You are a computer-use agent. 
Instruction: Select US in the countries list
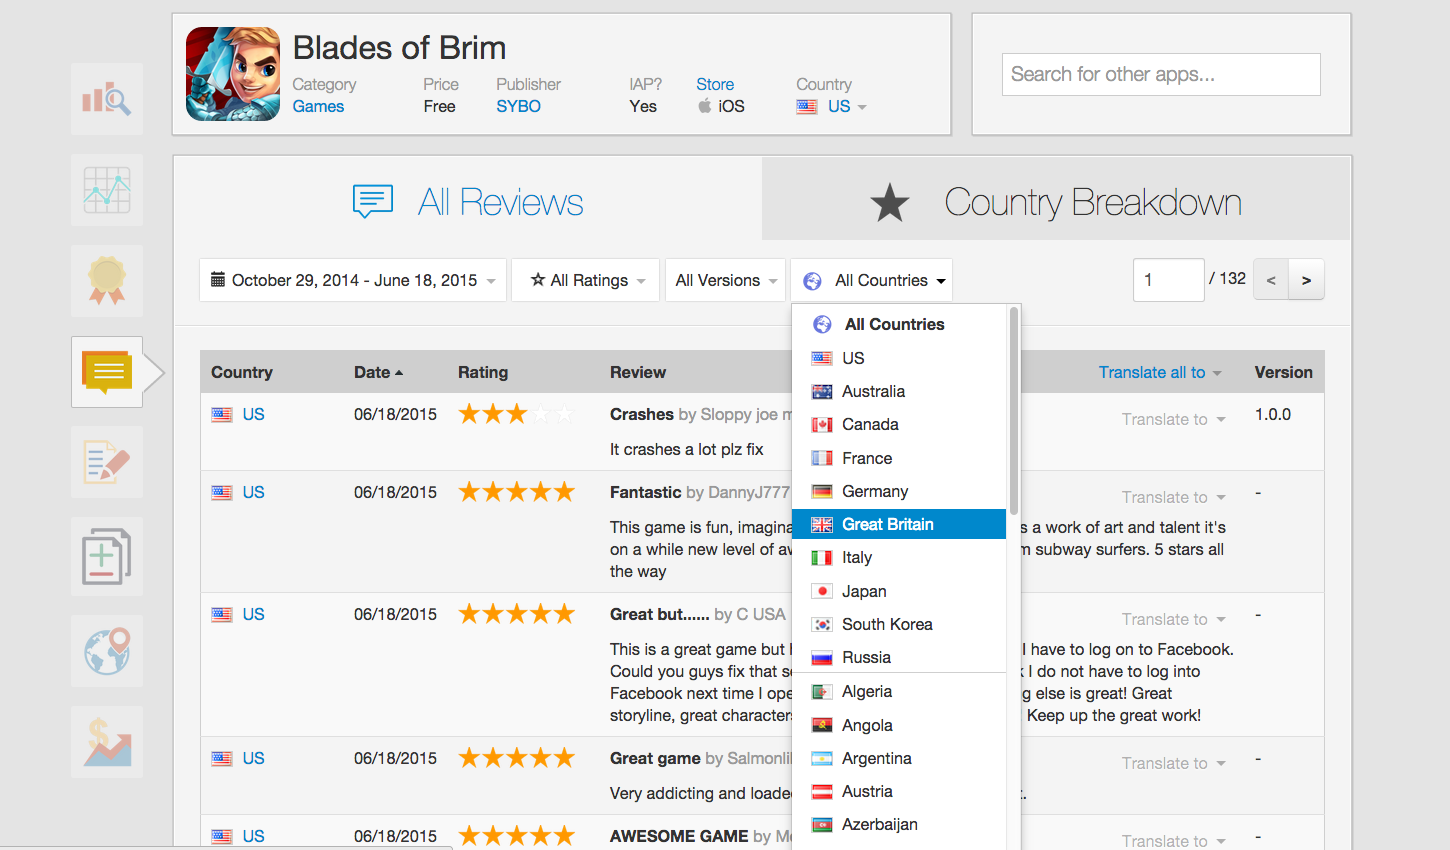click(899, 358)
